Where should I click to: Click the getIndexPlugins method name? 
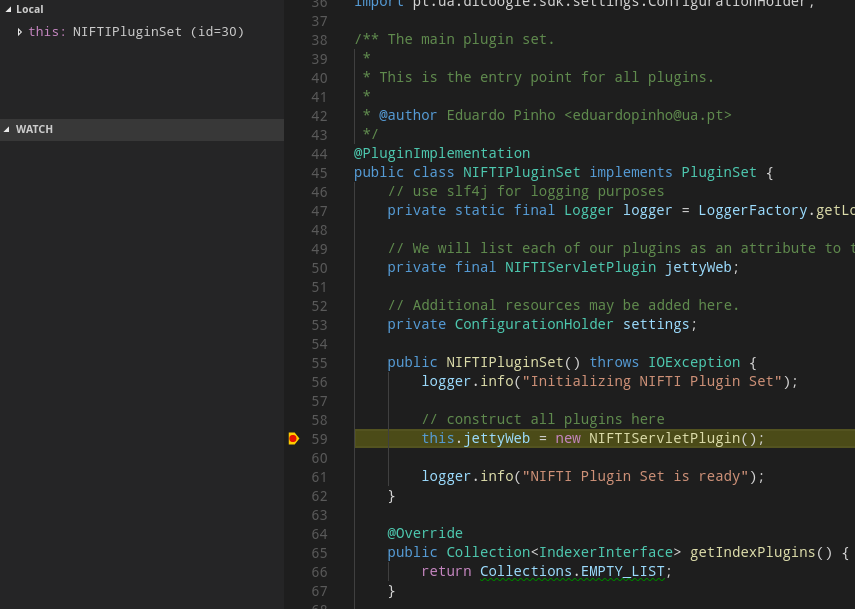click(752, 552)
